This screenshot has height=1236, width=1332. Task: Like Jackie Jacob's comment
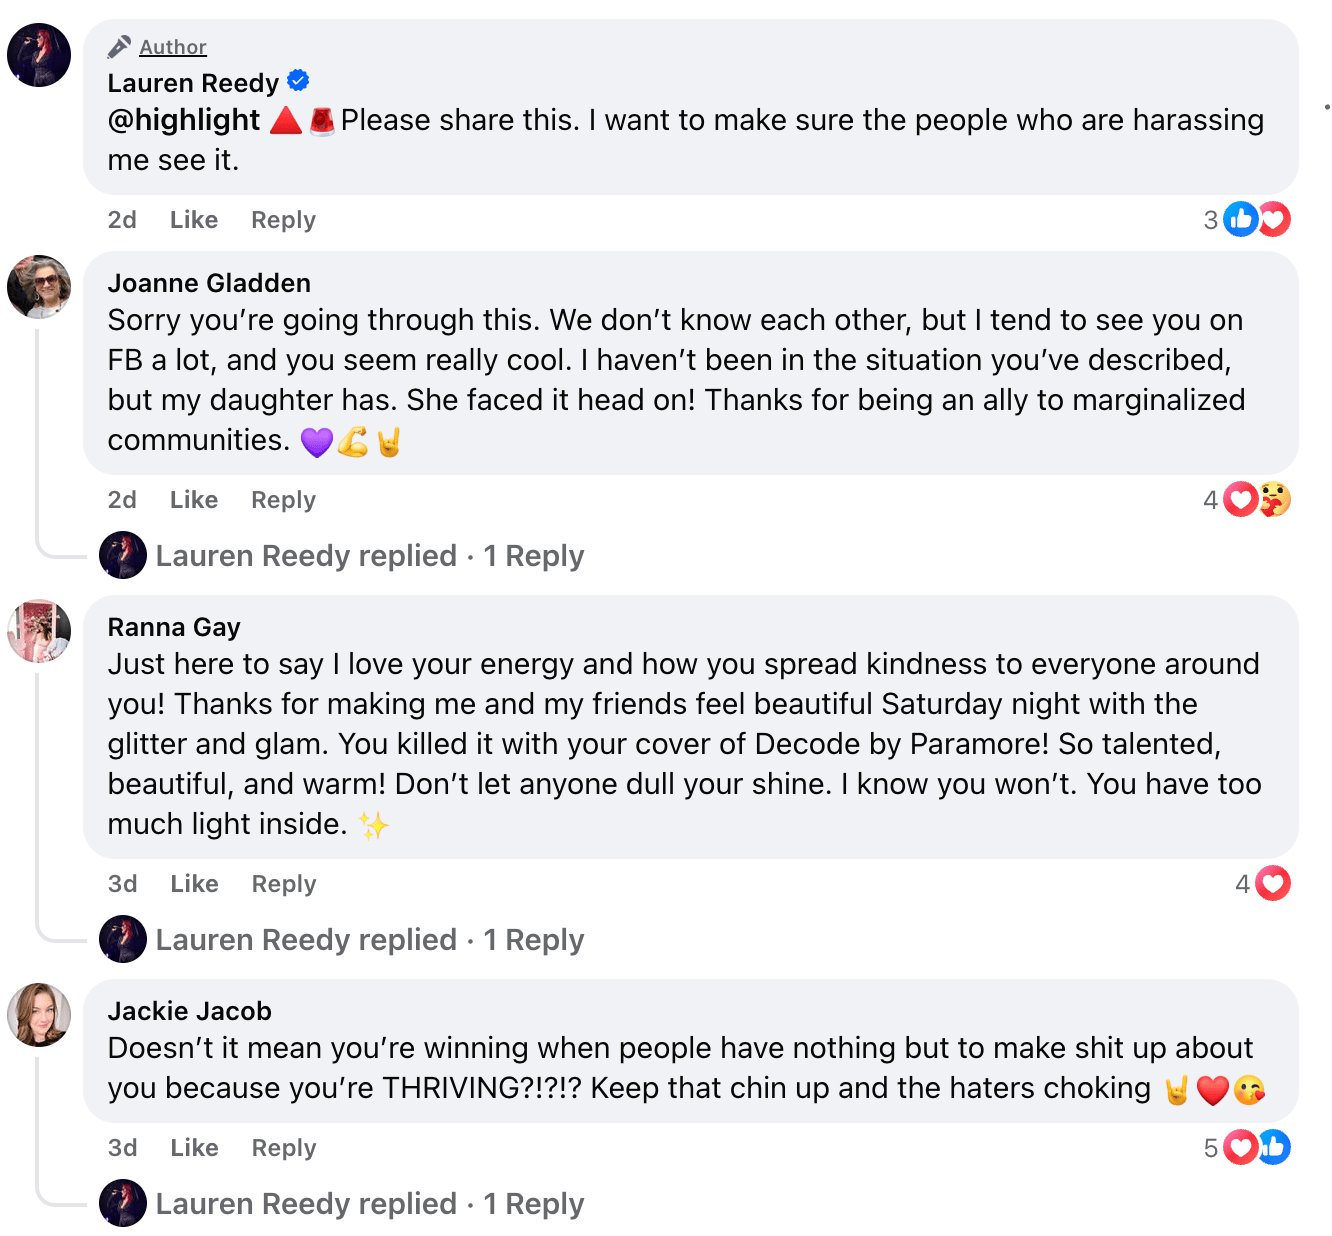click(x=194, y=1147)
